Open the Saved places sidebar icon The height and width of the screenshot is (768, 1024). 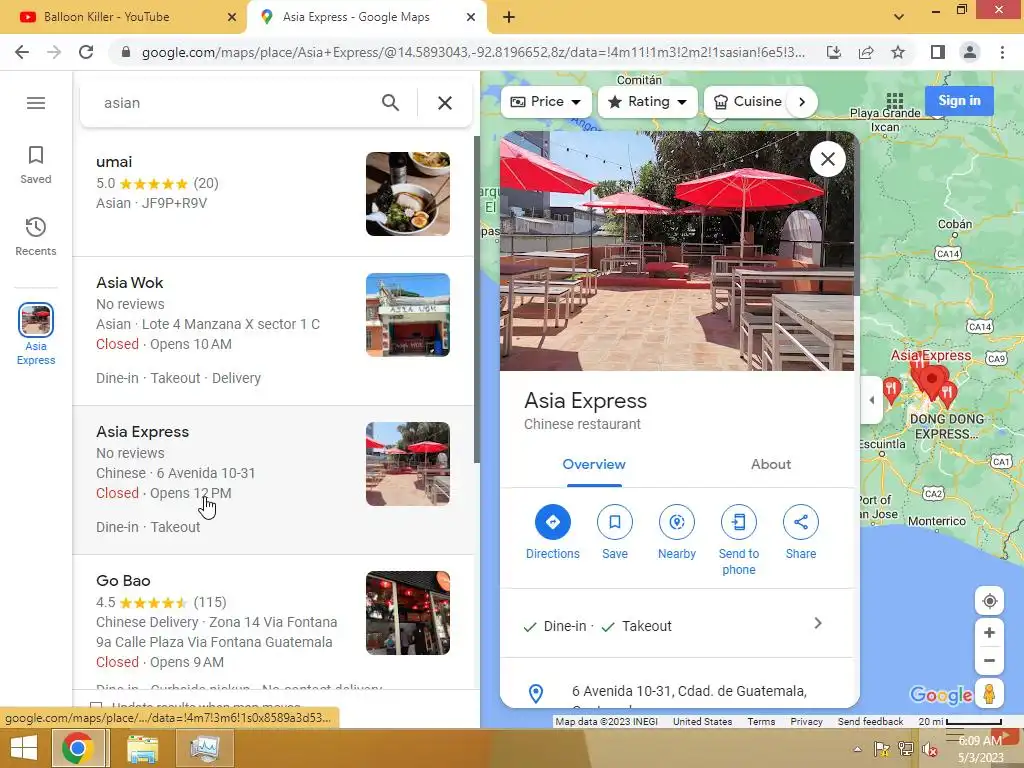(36, 165)
